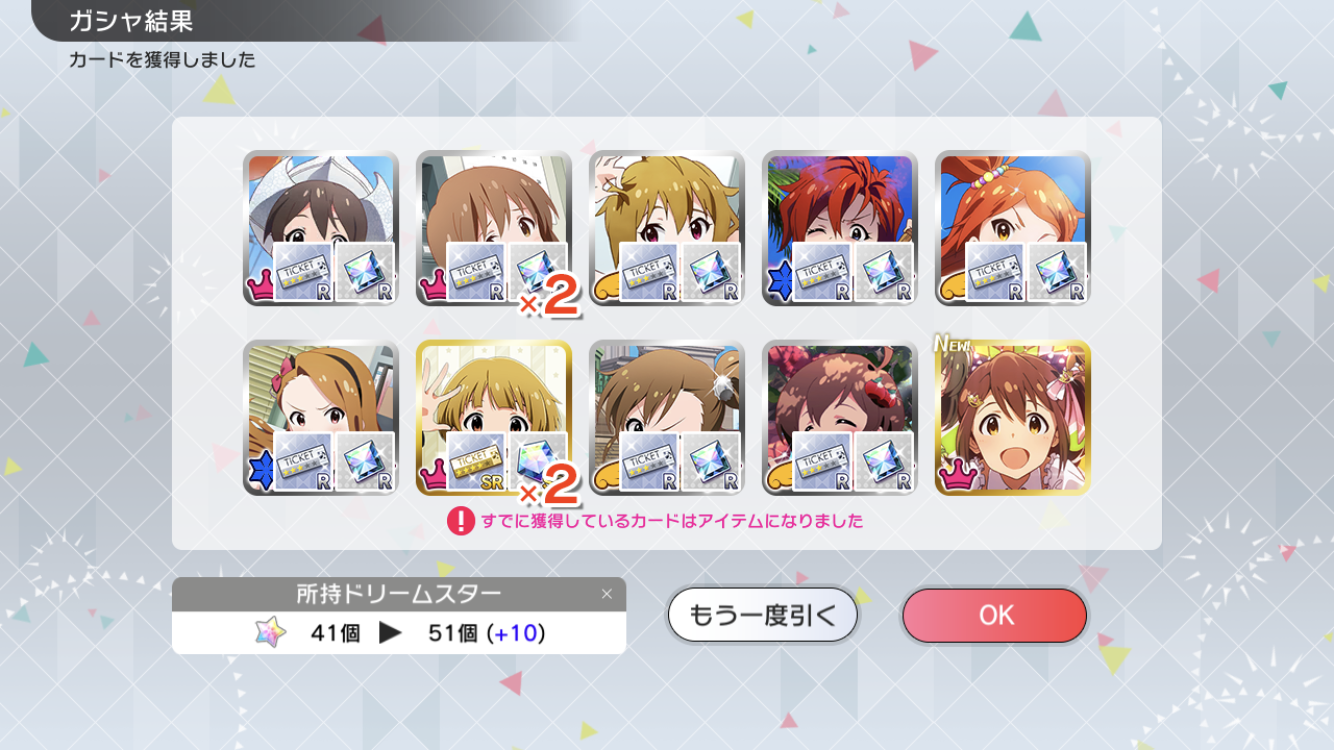This screenshot has width=1334, height=750.
Task: Tap the rainbow Dream Star icon
Action: [x=271, y=633]
